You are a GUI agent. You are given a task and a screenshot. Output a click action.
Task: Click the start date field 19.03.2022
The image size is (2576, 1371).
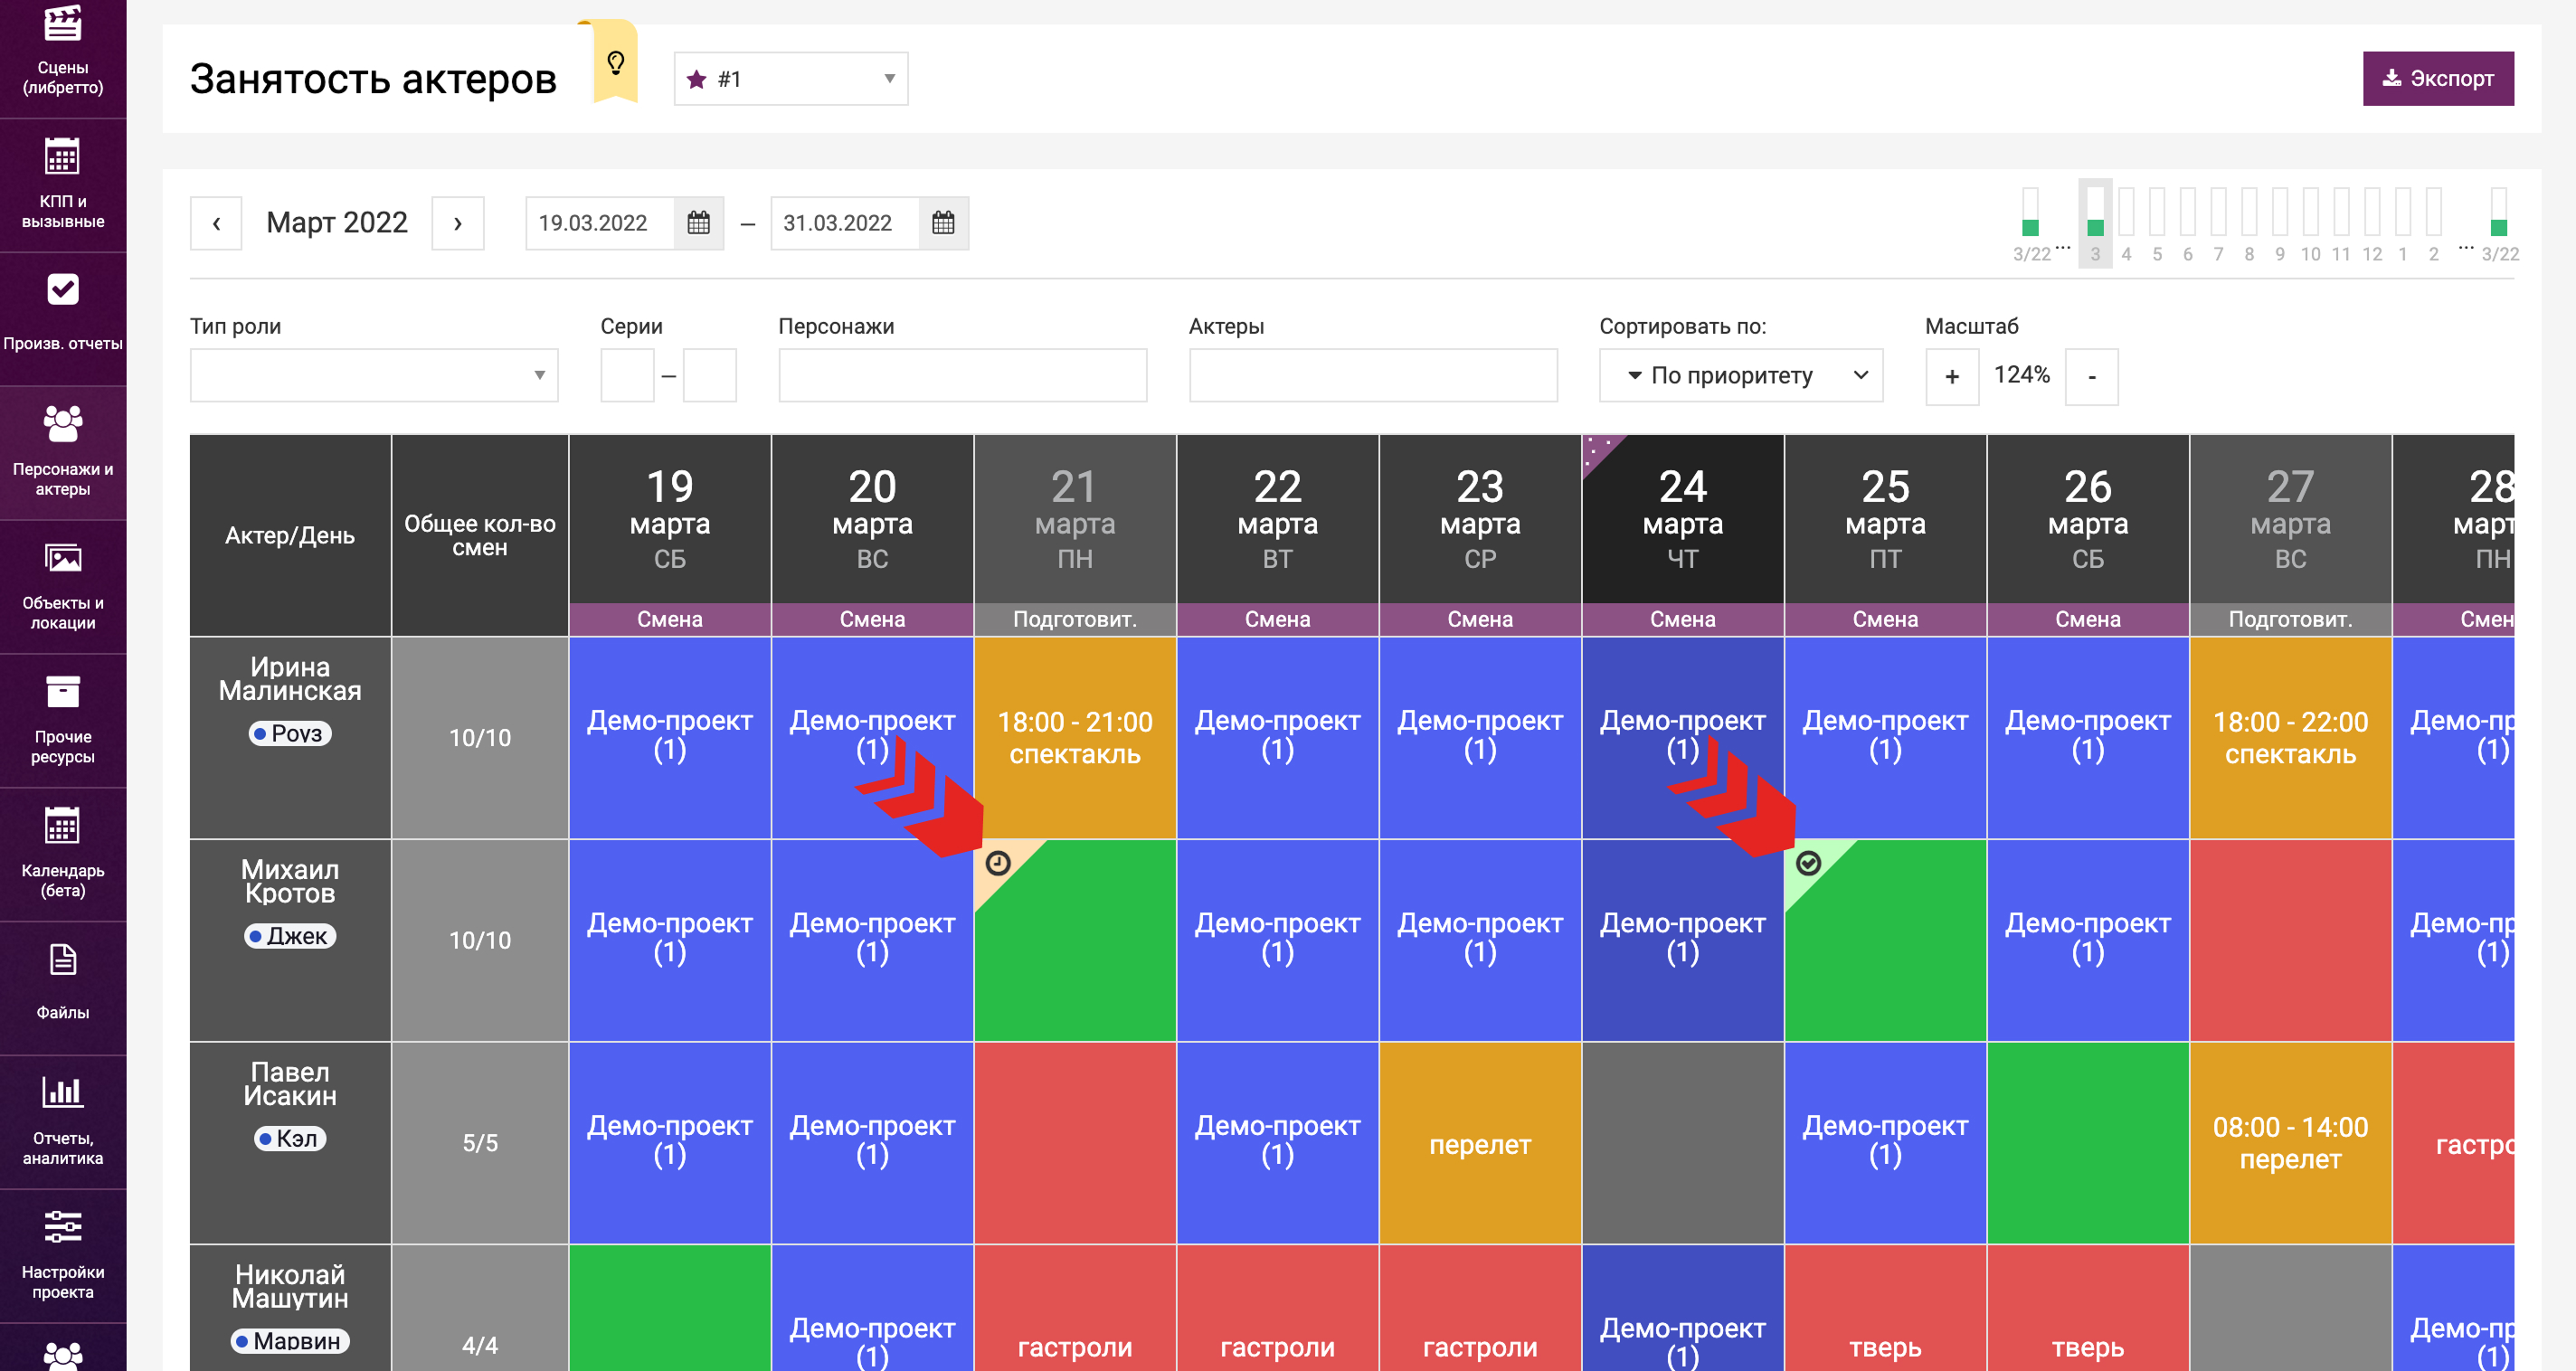point(600,223)
